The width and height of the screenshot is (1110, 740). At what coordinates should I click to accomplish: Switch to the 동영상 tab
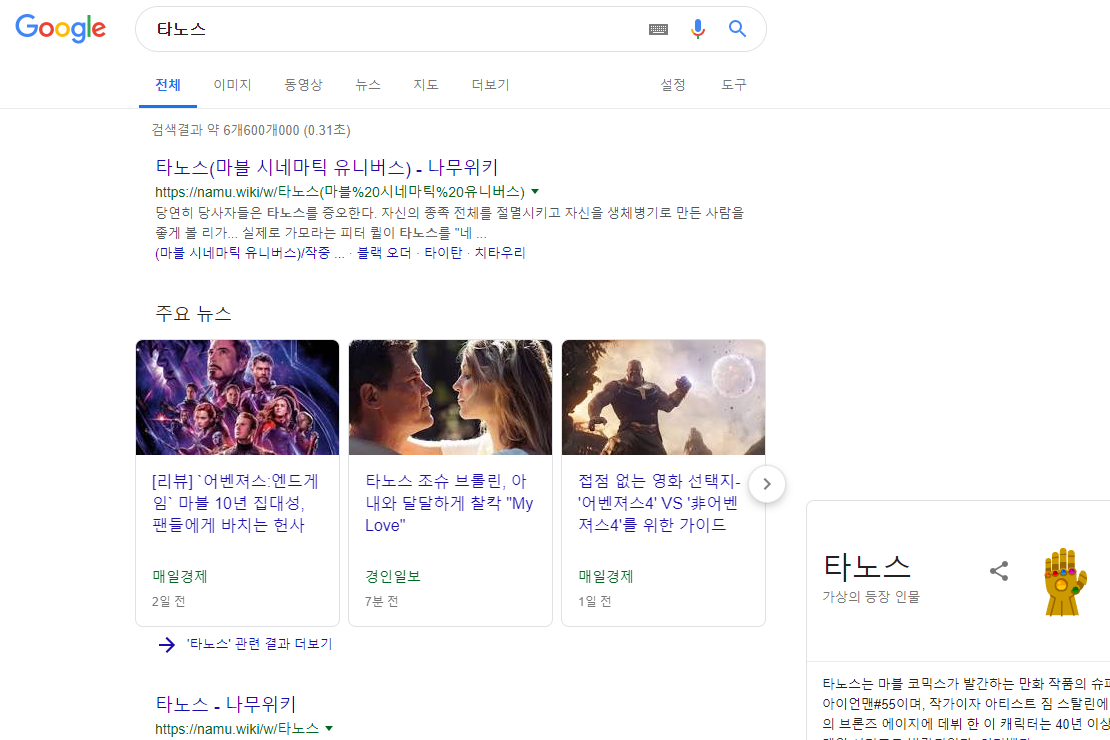pos(303,85)
